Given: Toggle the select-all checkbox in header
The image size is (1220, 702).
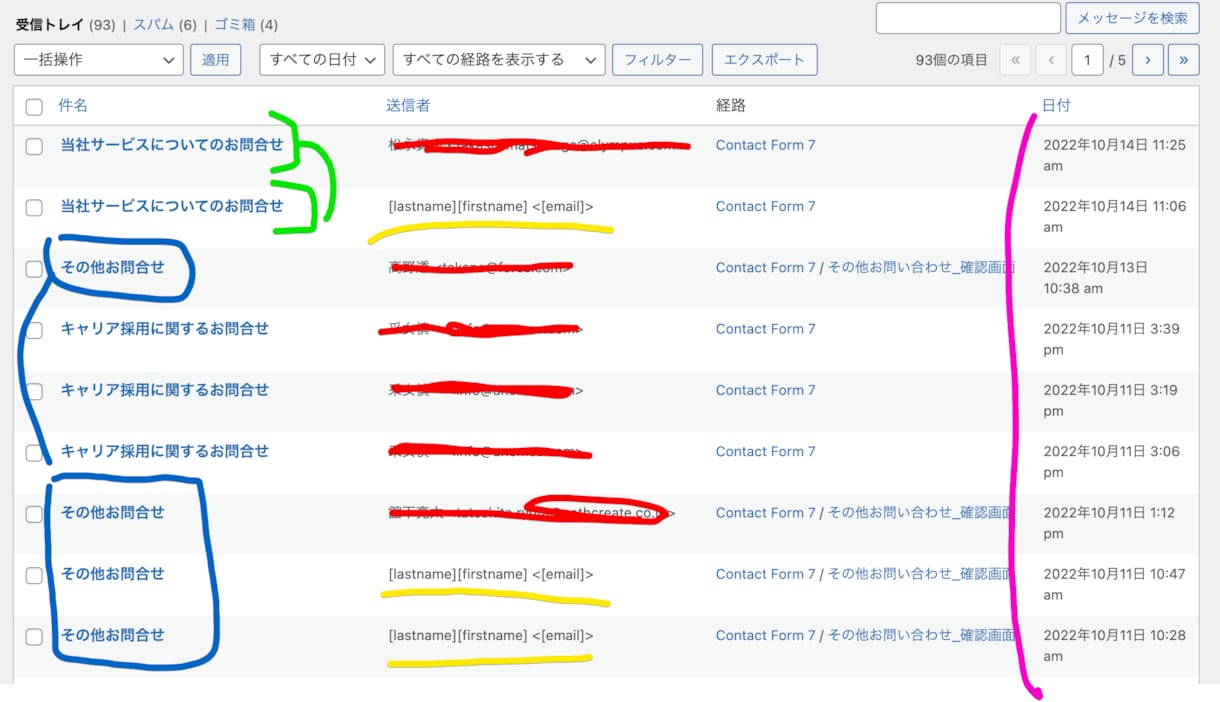Looking at the screenshot, I should pyautogui.click(x=34, y=107).
